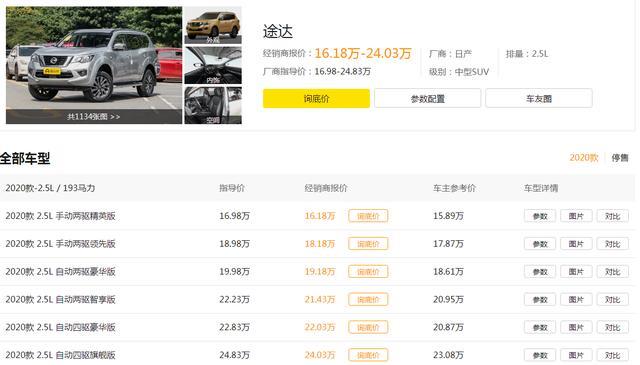Click owner reference price 23.08万
The width and height of the screenshot is (640, 365).
(448, 354)
